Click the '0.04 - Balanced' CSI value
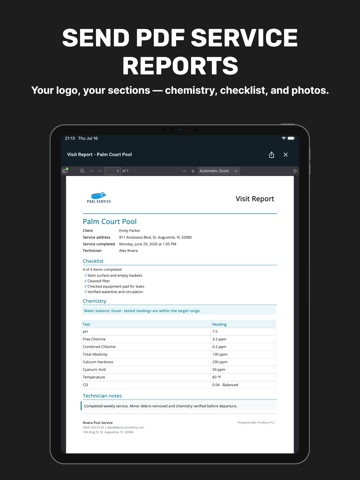The width and height of the screenshot is (360, 480). click(x=225, y=385)
